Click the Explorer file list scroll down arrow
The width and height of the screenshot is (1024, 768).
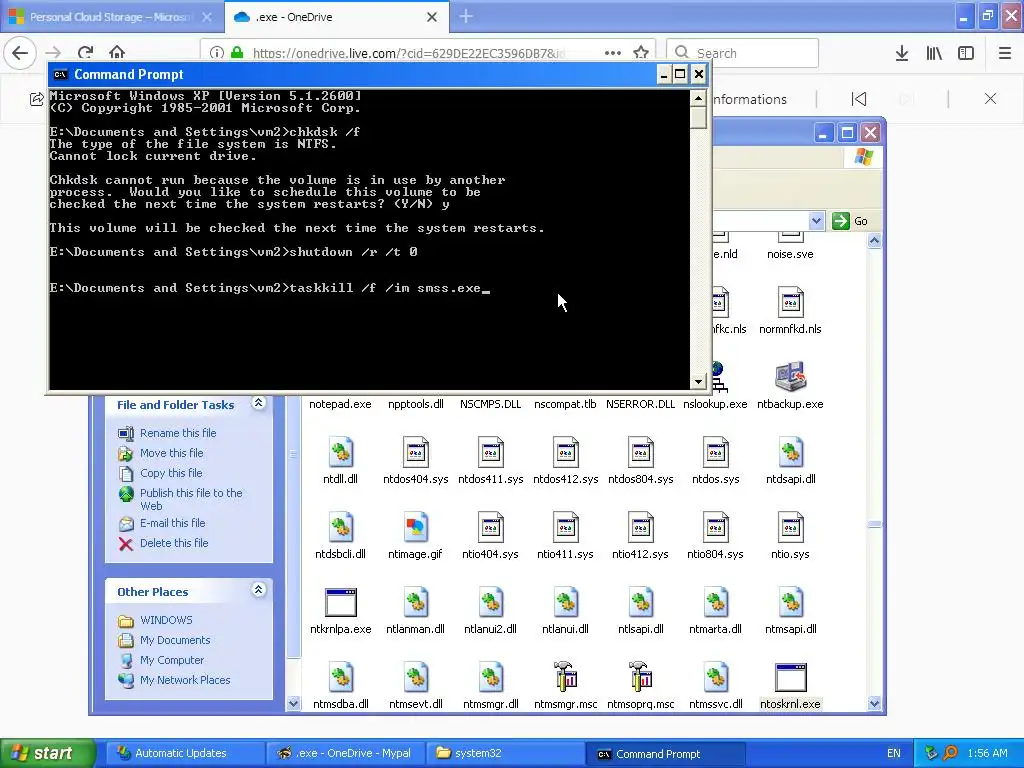tap(874, 703)
